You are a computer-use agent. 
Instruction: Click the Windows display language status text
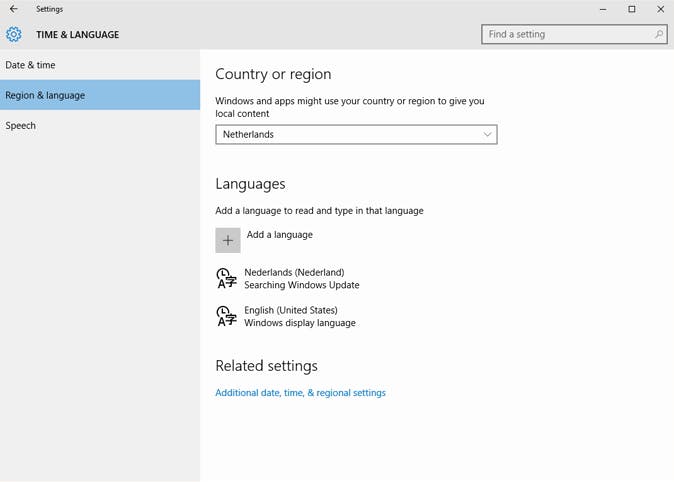[300, 323]
